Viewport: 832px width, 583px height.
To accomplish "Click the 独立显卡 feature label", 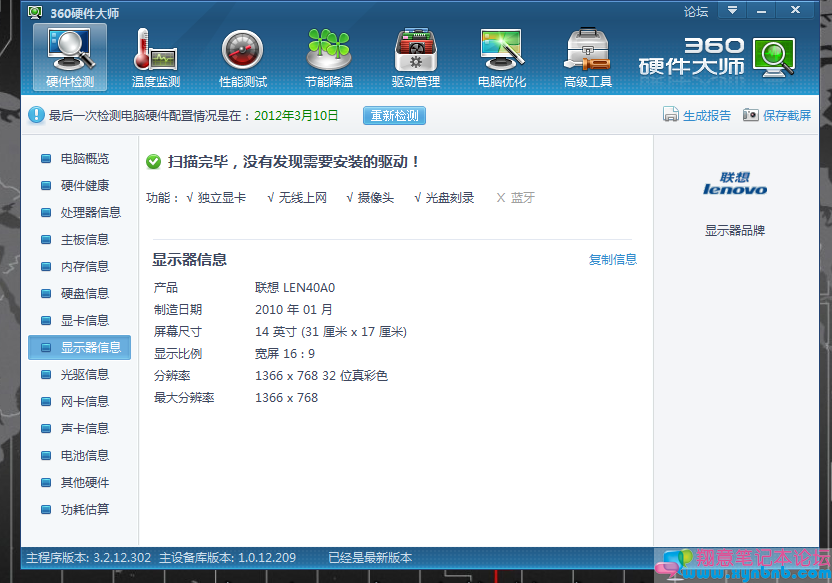I will coord(222,198).
